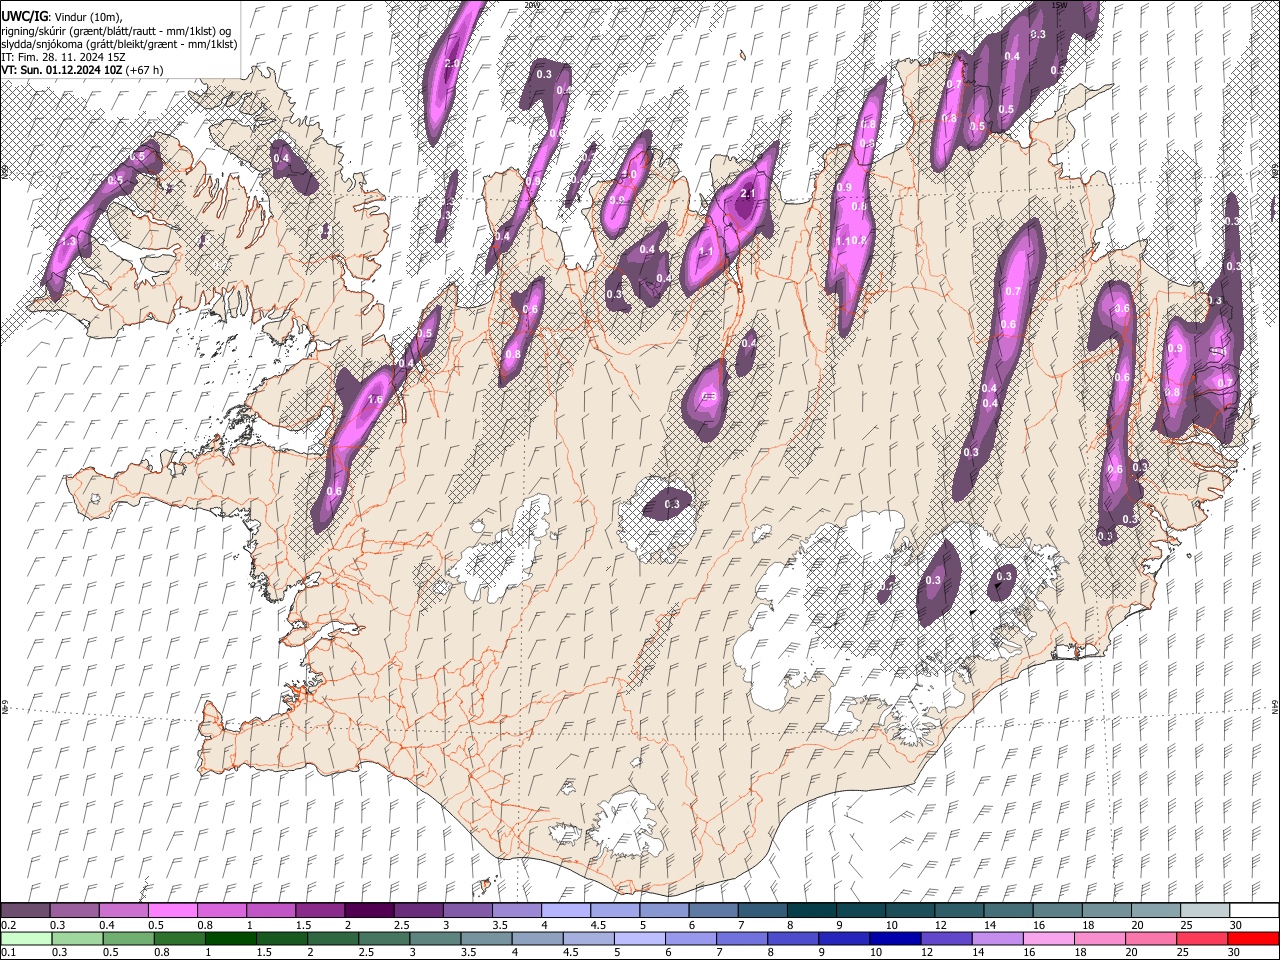The width and height of the screenshot is (1280, 960).
Task: Click the bottom-row legend swatch between 2.5 and 3
Action: click(x=383, y=938)
